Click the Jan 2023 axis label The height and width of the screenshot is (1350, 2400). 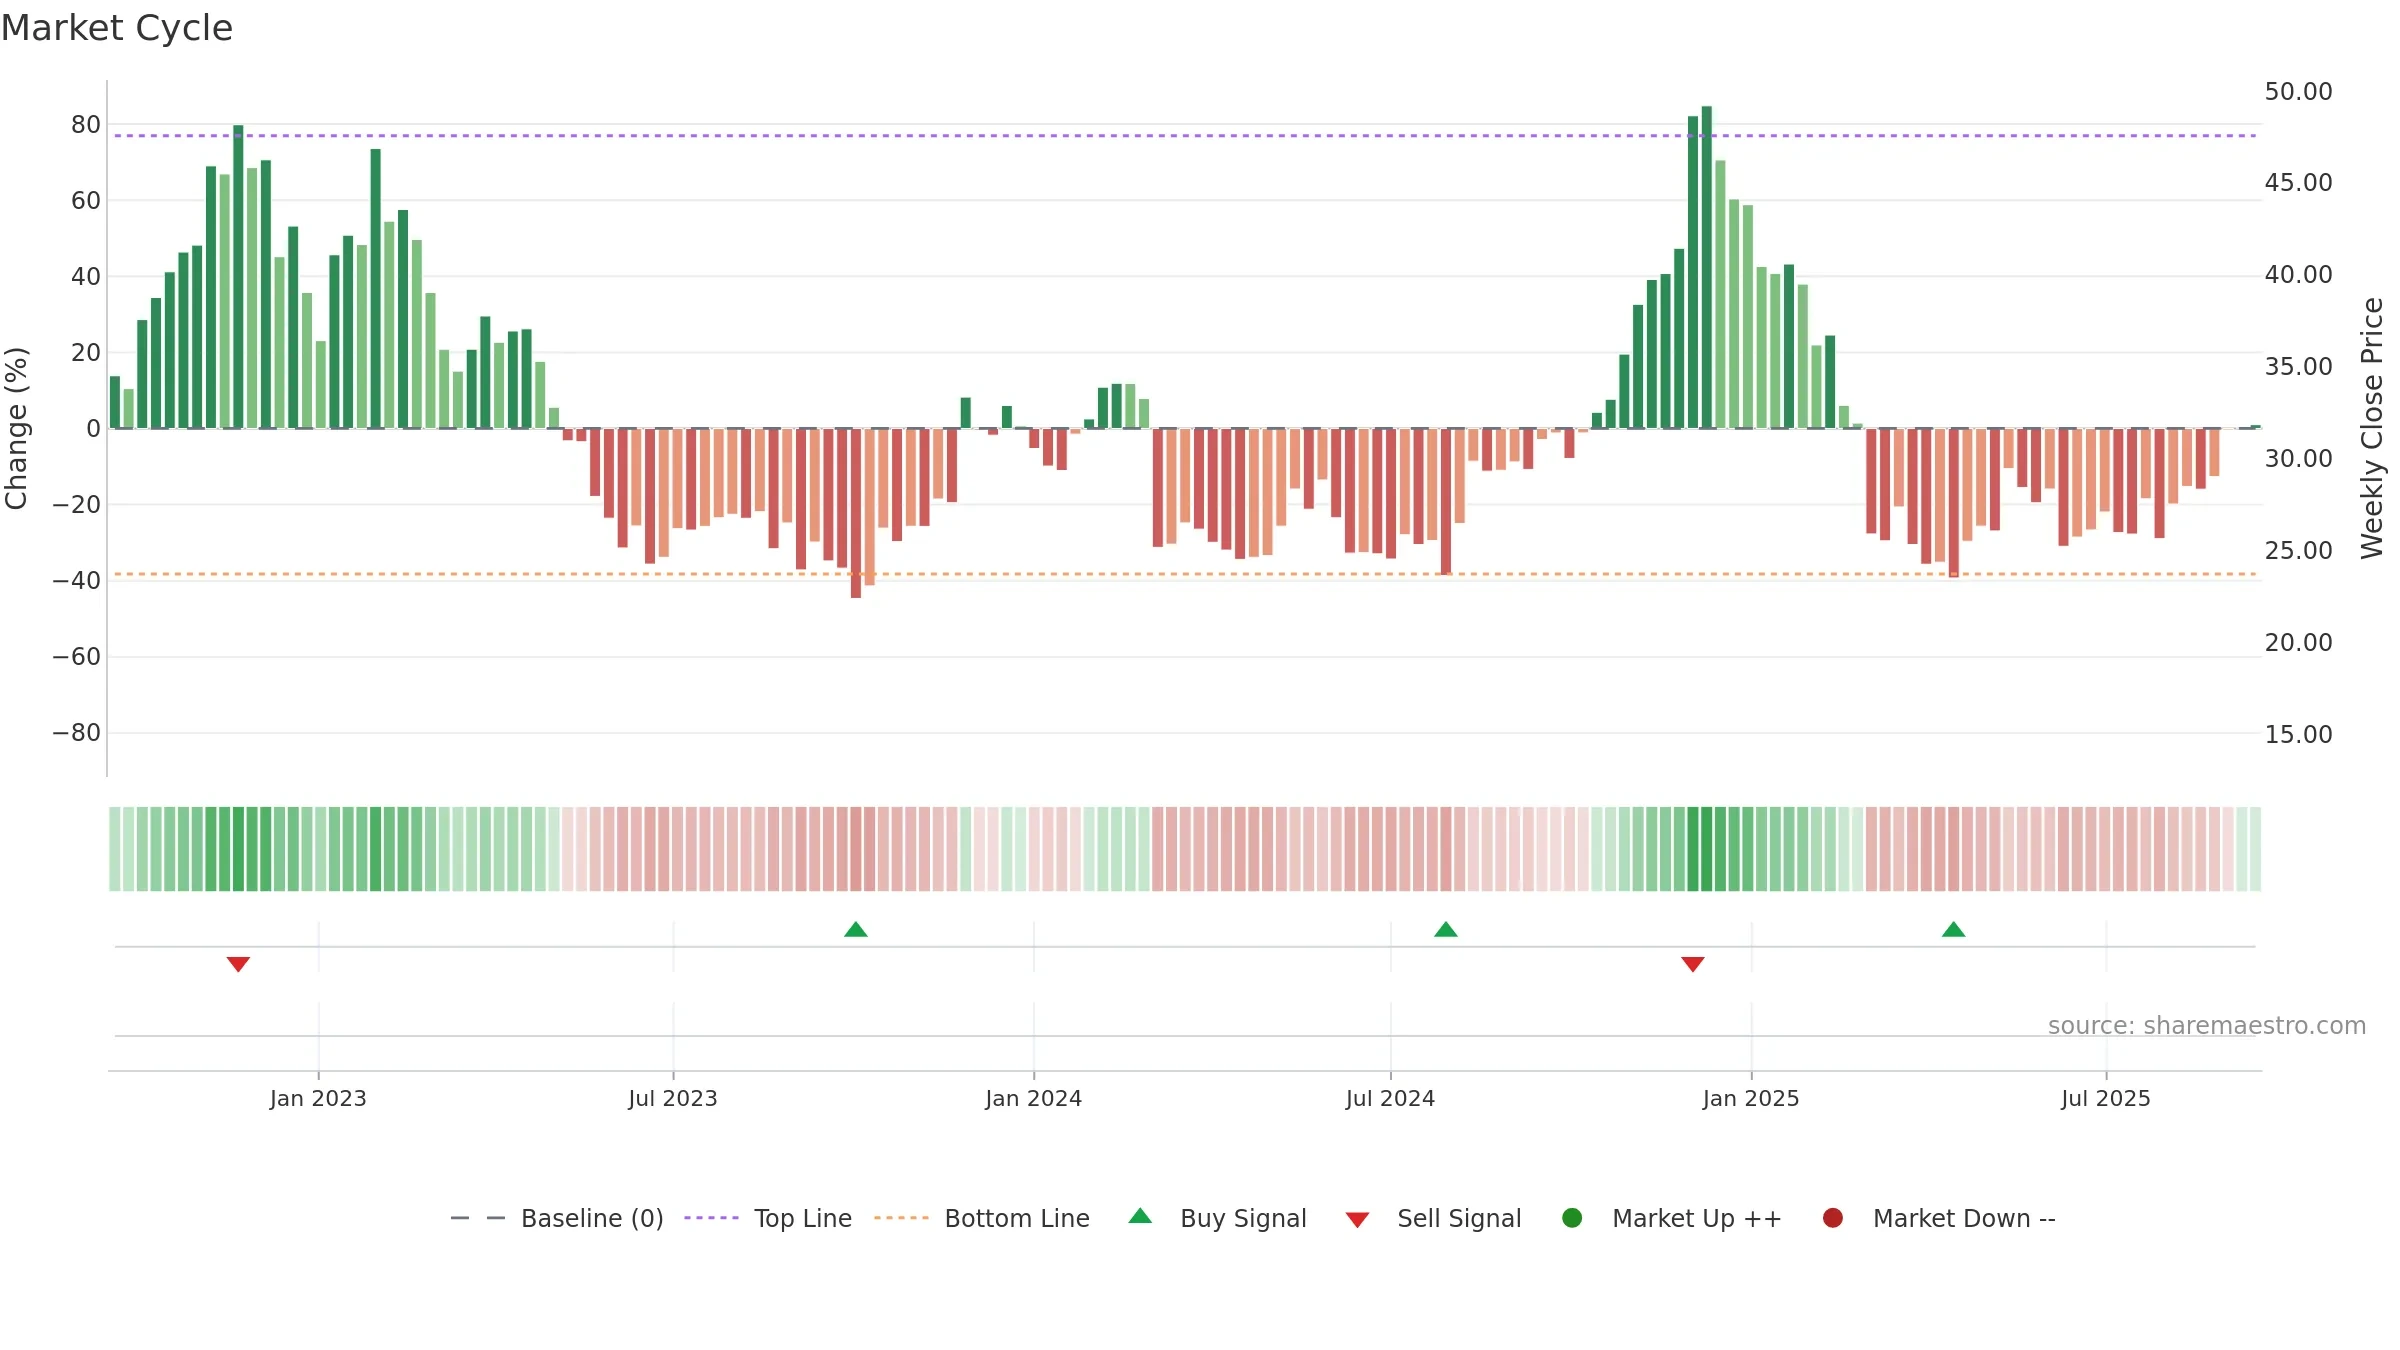pyautogui.click(x=318, y=1098)
